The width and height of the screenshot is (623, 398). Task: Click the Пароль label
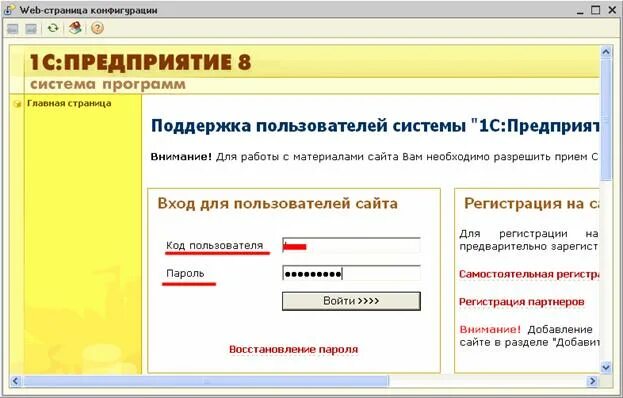[185, 273]
